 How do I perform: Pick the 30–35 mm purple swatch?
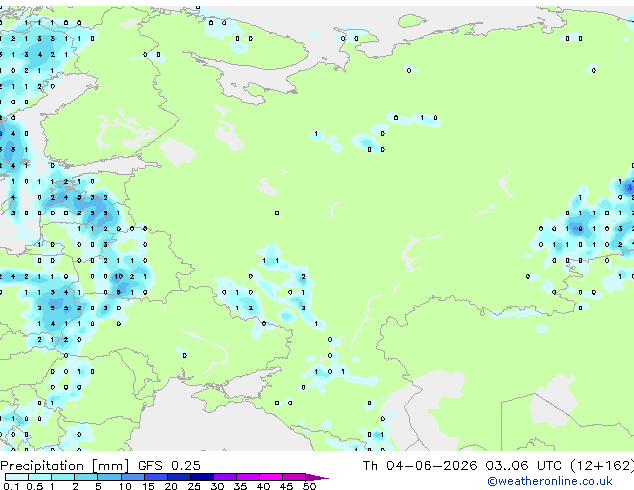point(225,477)
